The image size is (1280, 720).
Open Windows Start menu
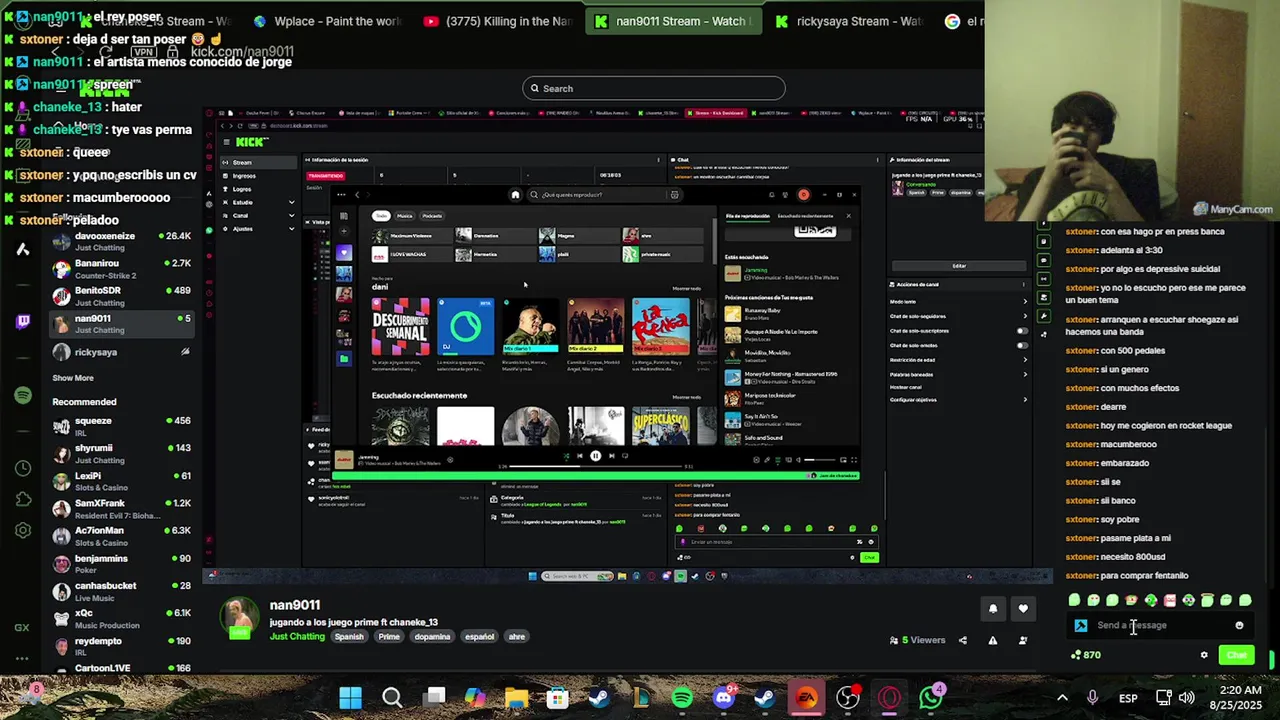[x=350, y=697]
